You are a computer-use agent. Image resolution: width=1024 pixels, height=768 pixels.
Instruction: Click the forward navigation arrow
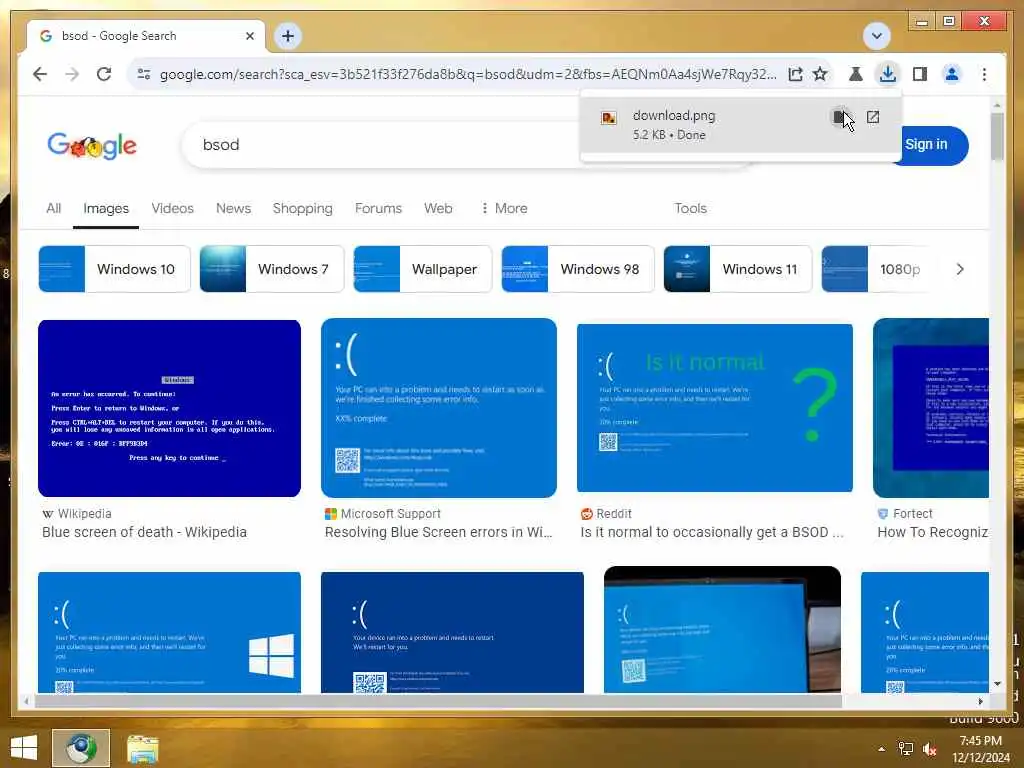pyautogui.click(x=72, y=74)
